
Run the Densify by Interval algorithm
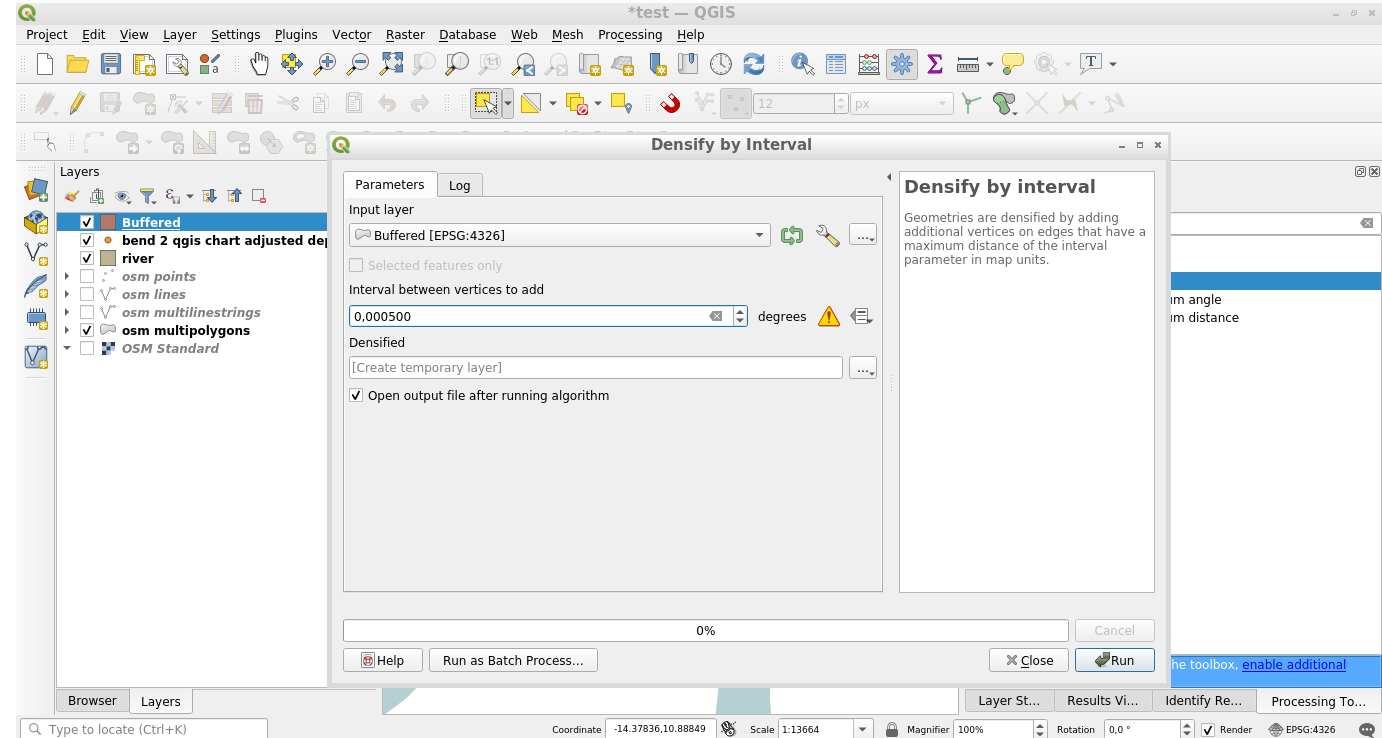[x=1115, y=660]
